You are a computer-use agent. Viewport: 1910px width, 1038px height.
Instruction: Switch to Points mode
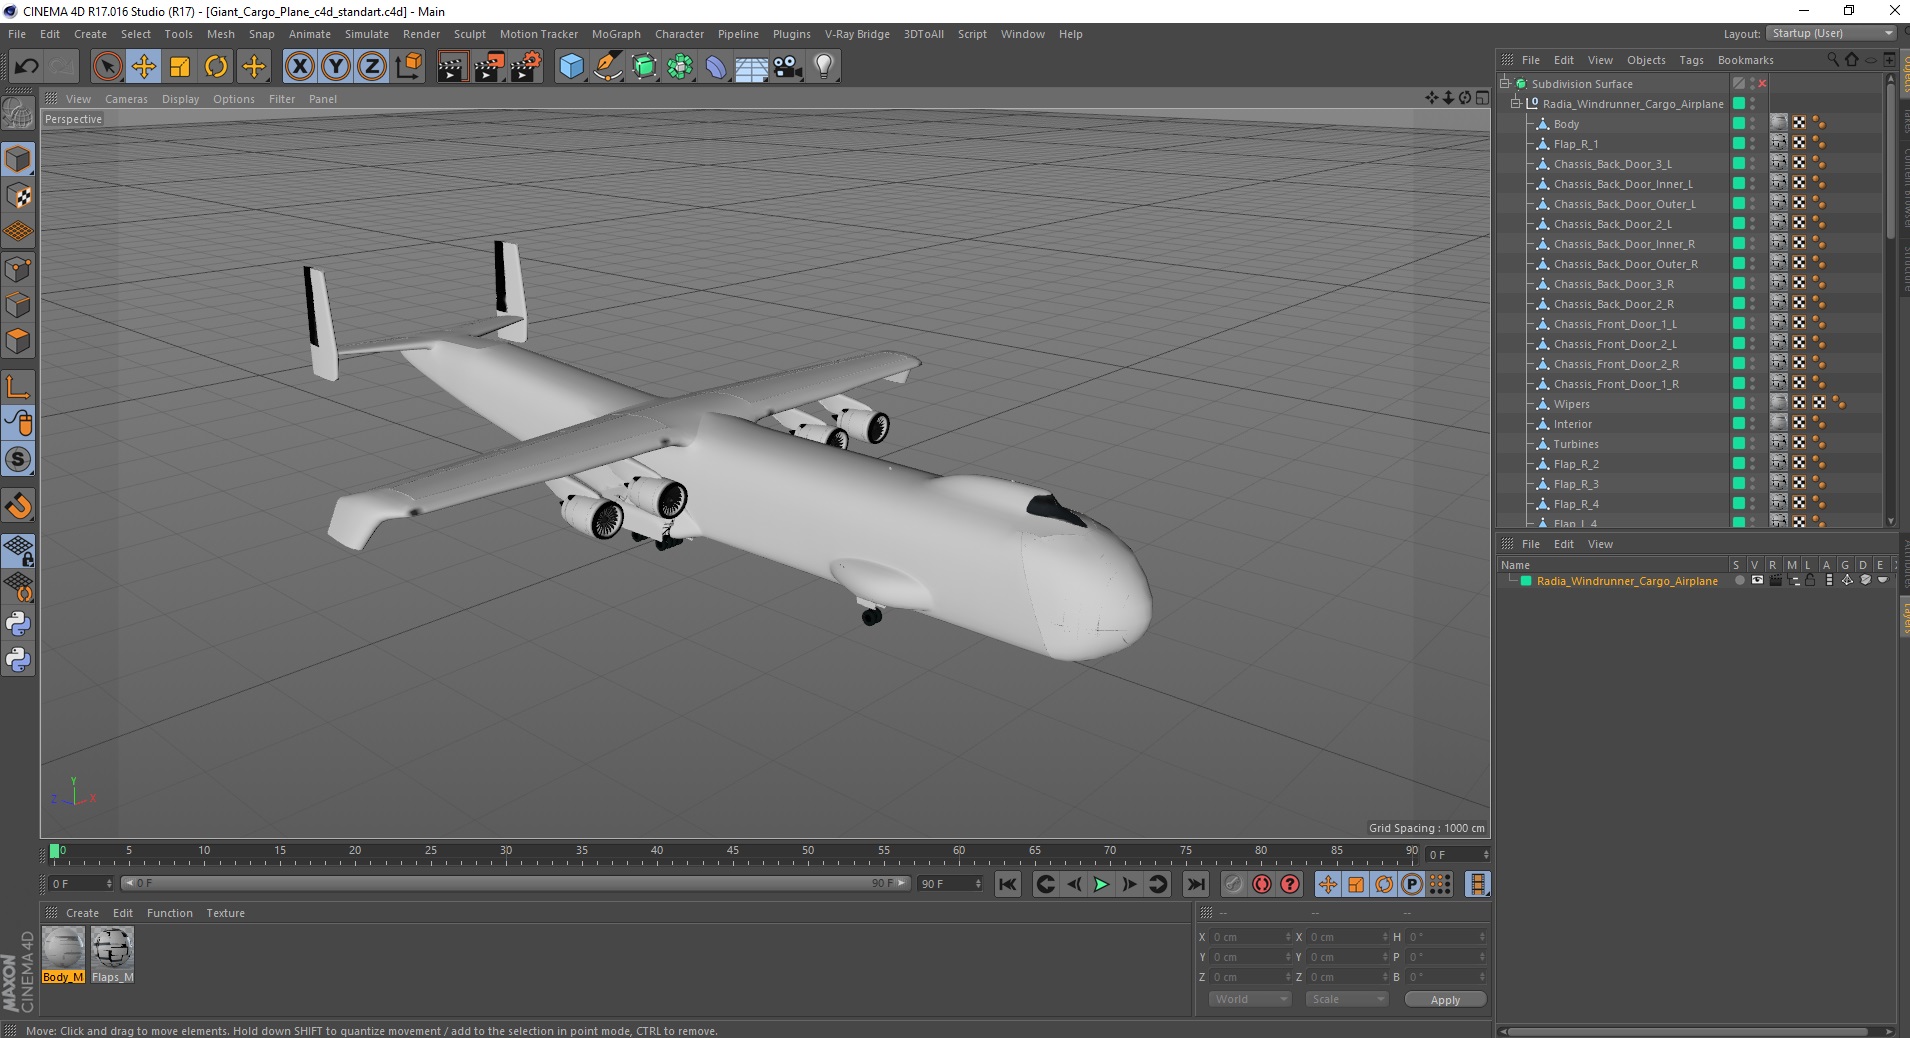coord(18,268)
